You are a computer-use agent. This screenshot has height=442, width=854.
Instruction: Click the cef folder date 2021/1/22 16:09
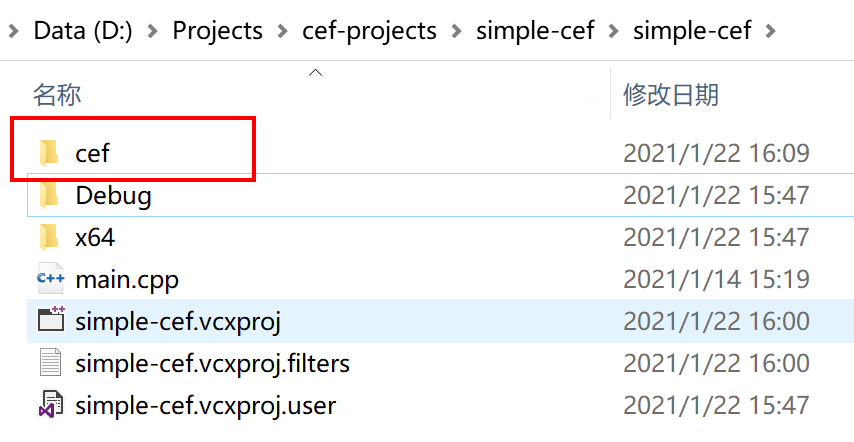click(716, 153)
